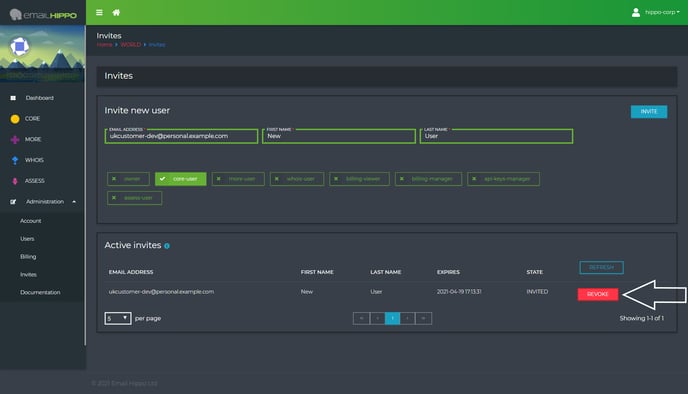Click the Email Address input field
Image resolution: width=688 pixels, height=394 pixels.
(x=181, y=136)
